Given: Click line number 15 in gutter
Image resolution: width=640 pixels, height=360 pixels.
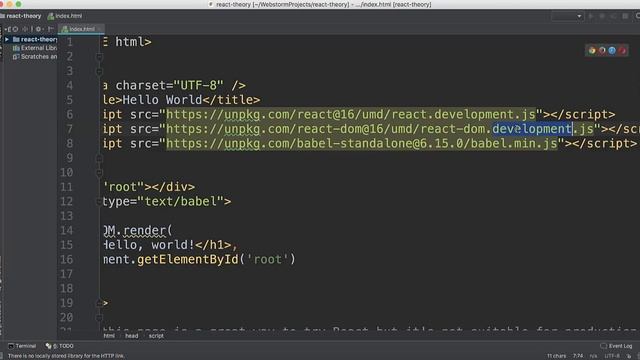Looking at the screenshot, I should point(67,245).
